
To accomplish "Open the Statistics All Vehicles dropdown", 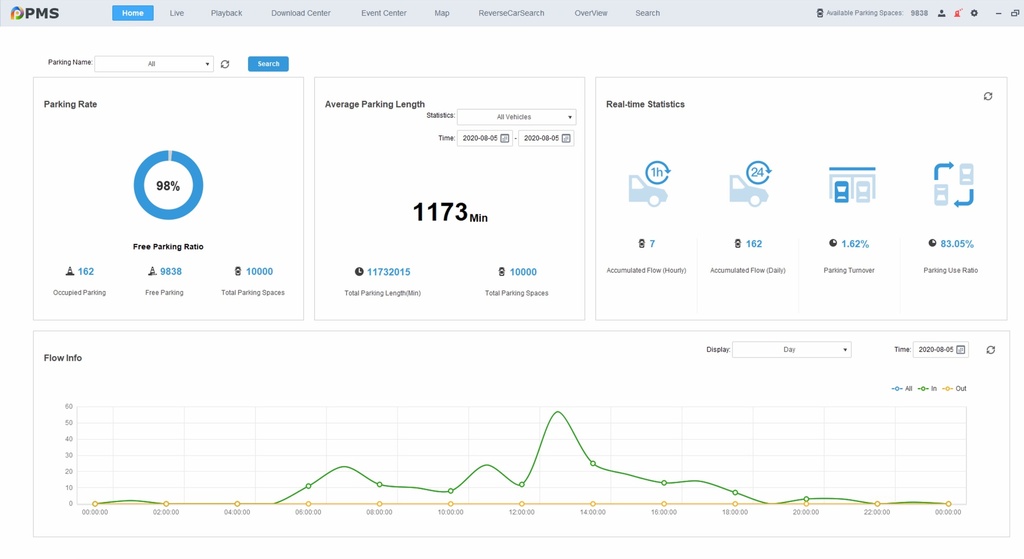I will click(x=516, y=117).
